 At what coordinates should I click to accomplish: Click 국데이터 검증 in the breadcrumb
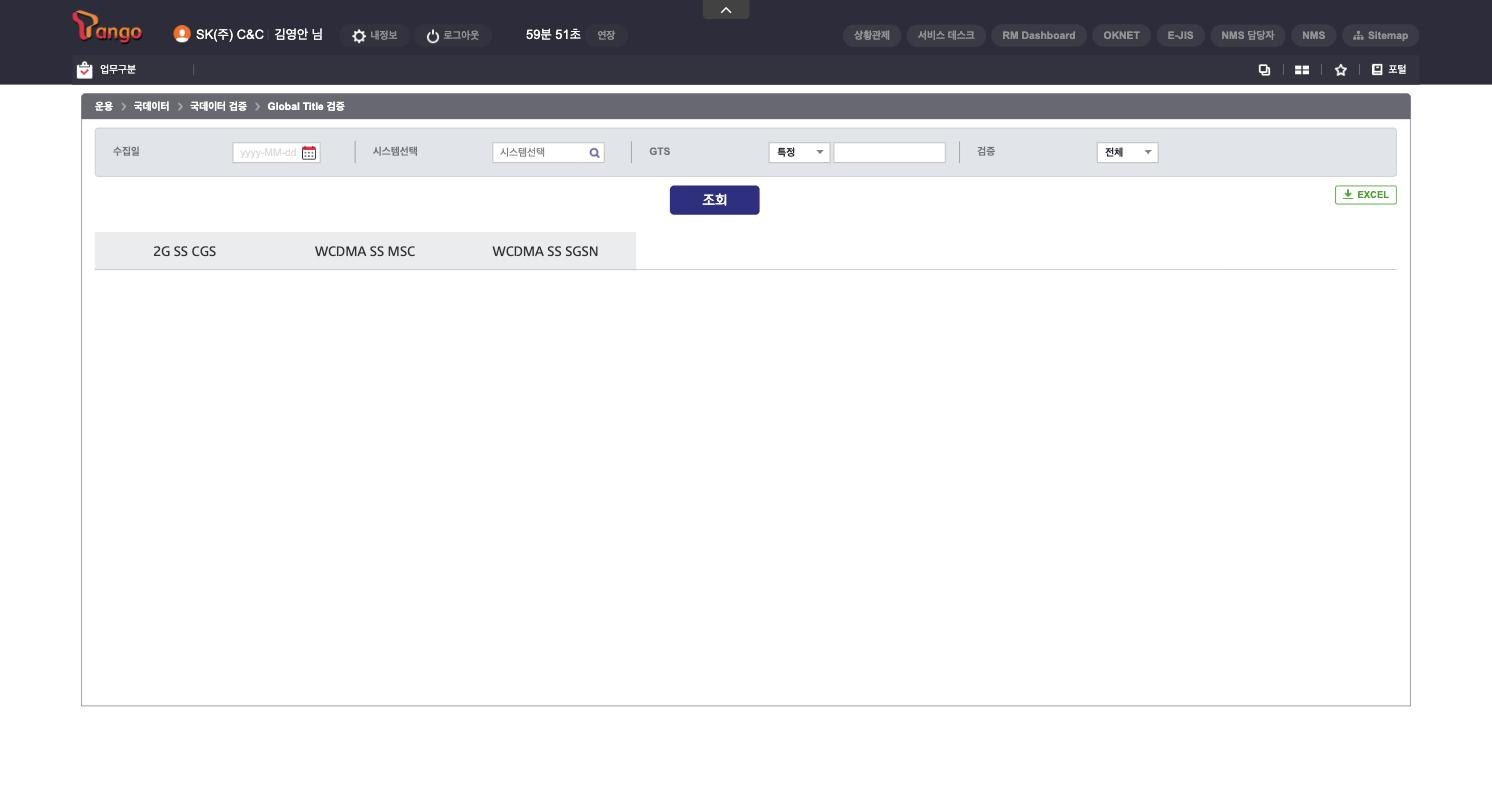pyautogui.click(x=218, y=106)
